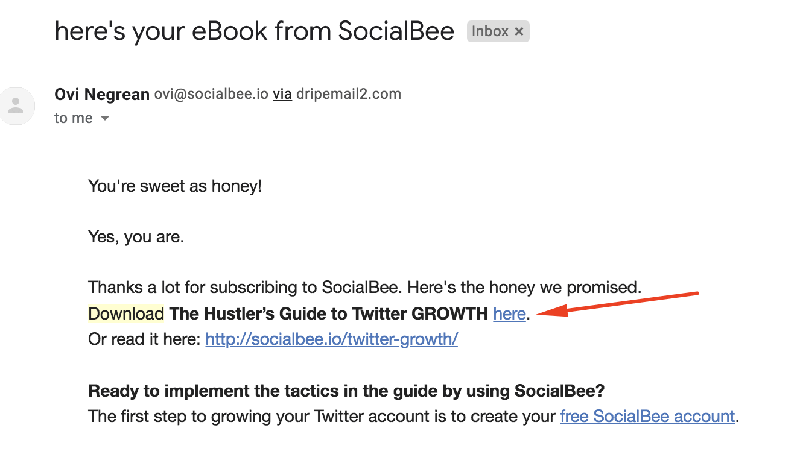The width and height of the screenshot is (800, 460).
Task: Follow the "free SocialBee account" link
Action: [647, 416]
